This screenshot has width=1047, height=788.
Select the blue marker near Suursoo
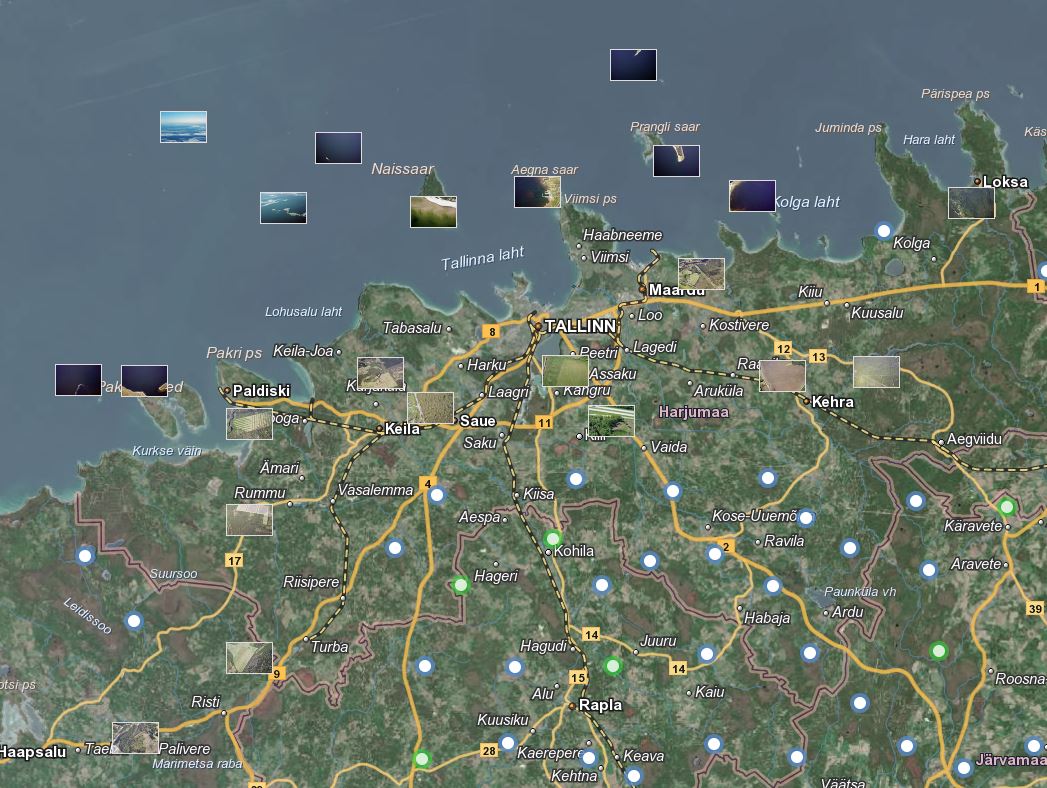85,556
